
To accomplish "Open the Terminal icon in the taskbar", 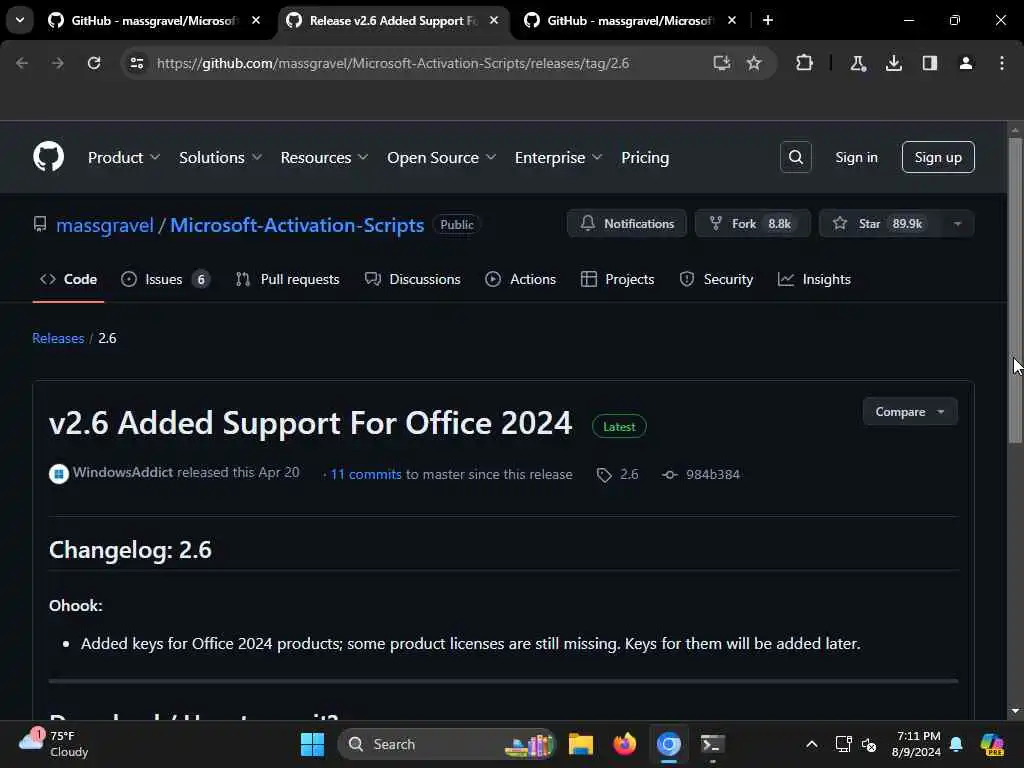I will 712,744.
